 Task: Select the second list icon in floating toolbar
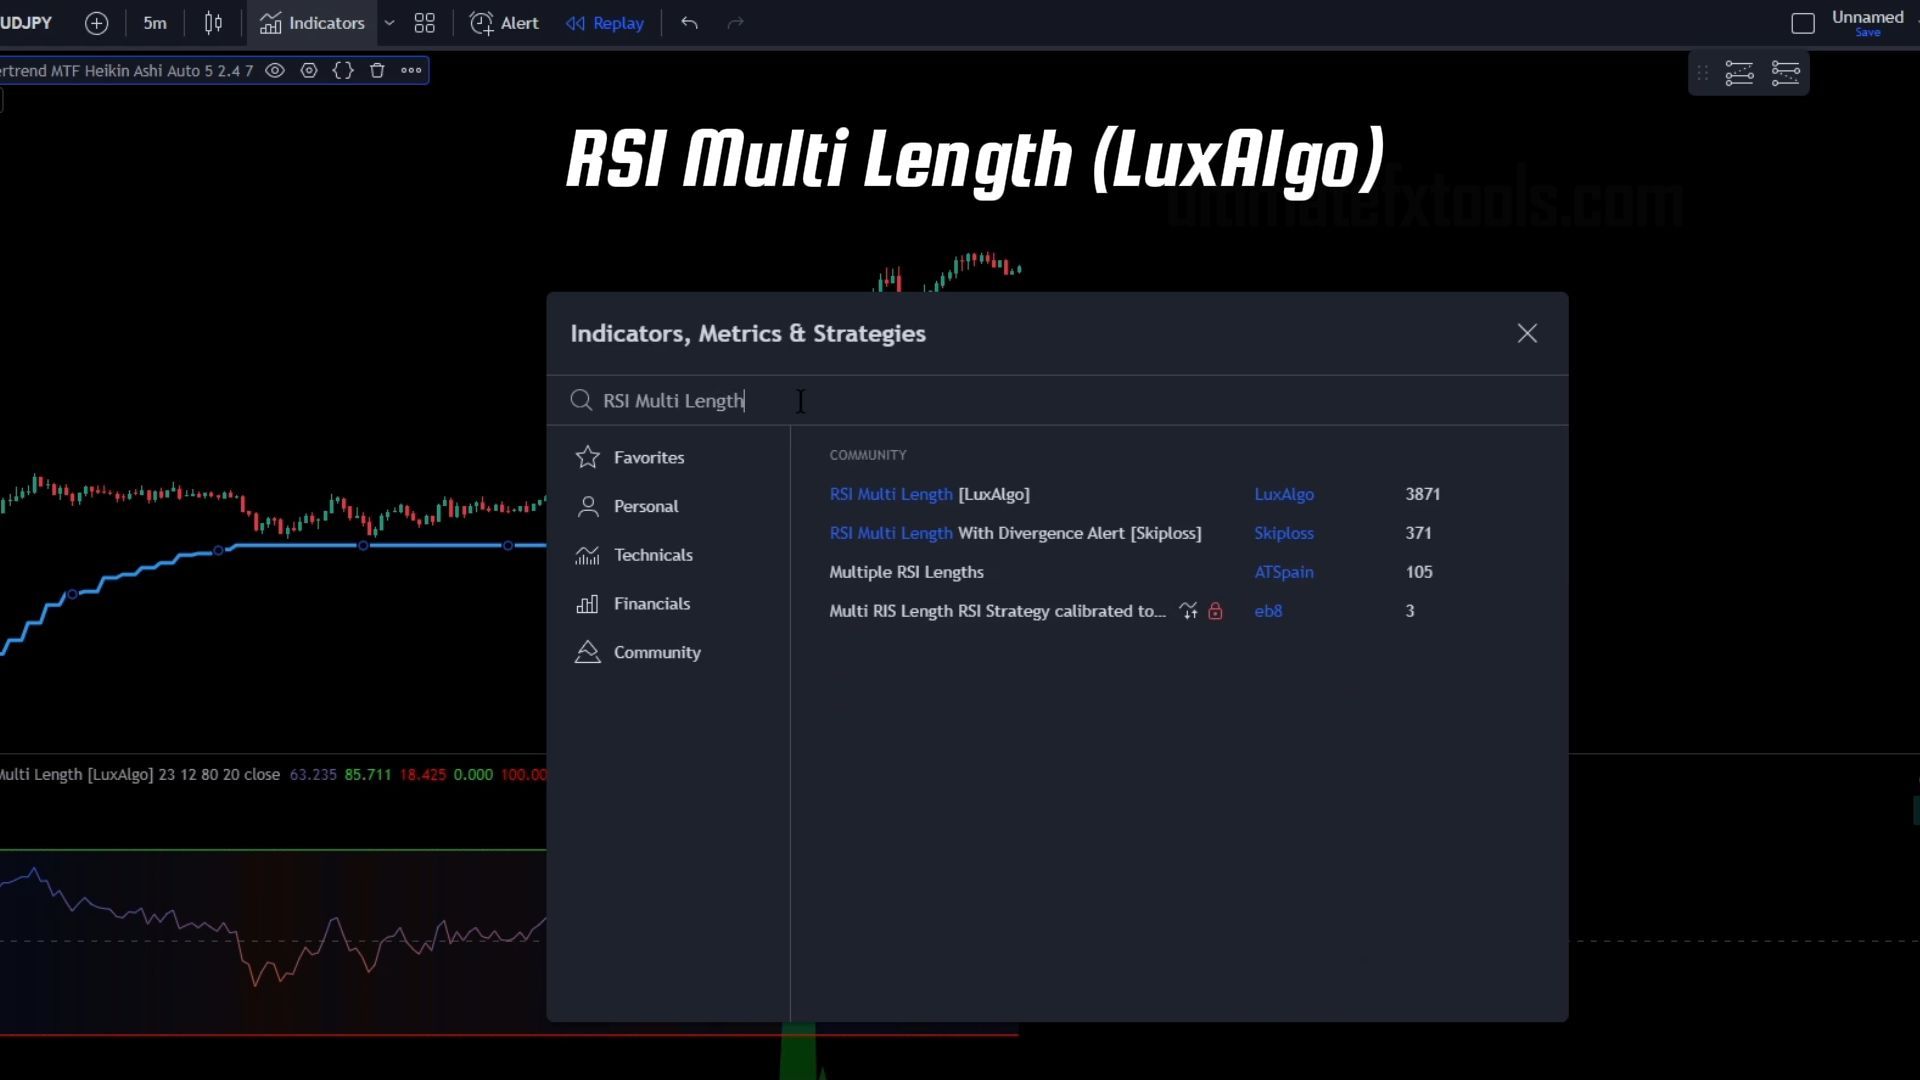point(1785,73)
